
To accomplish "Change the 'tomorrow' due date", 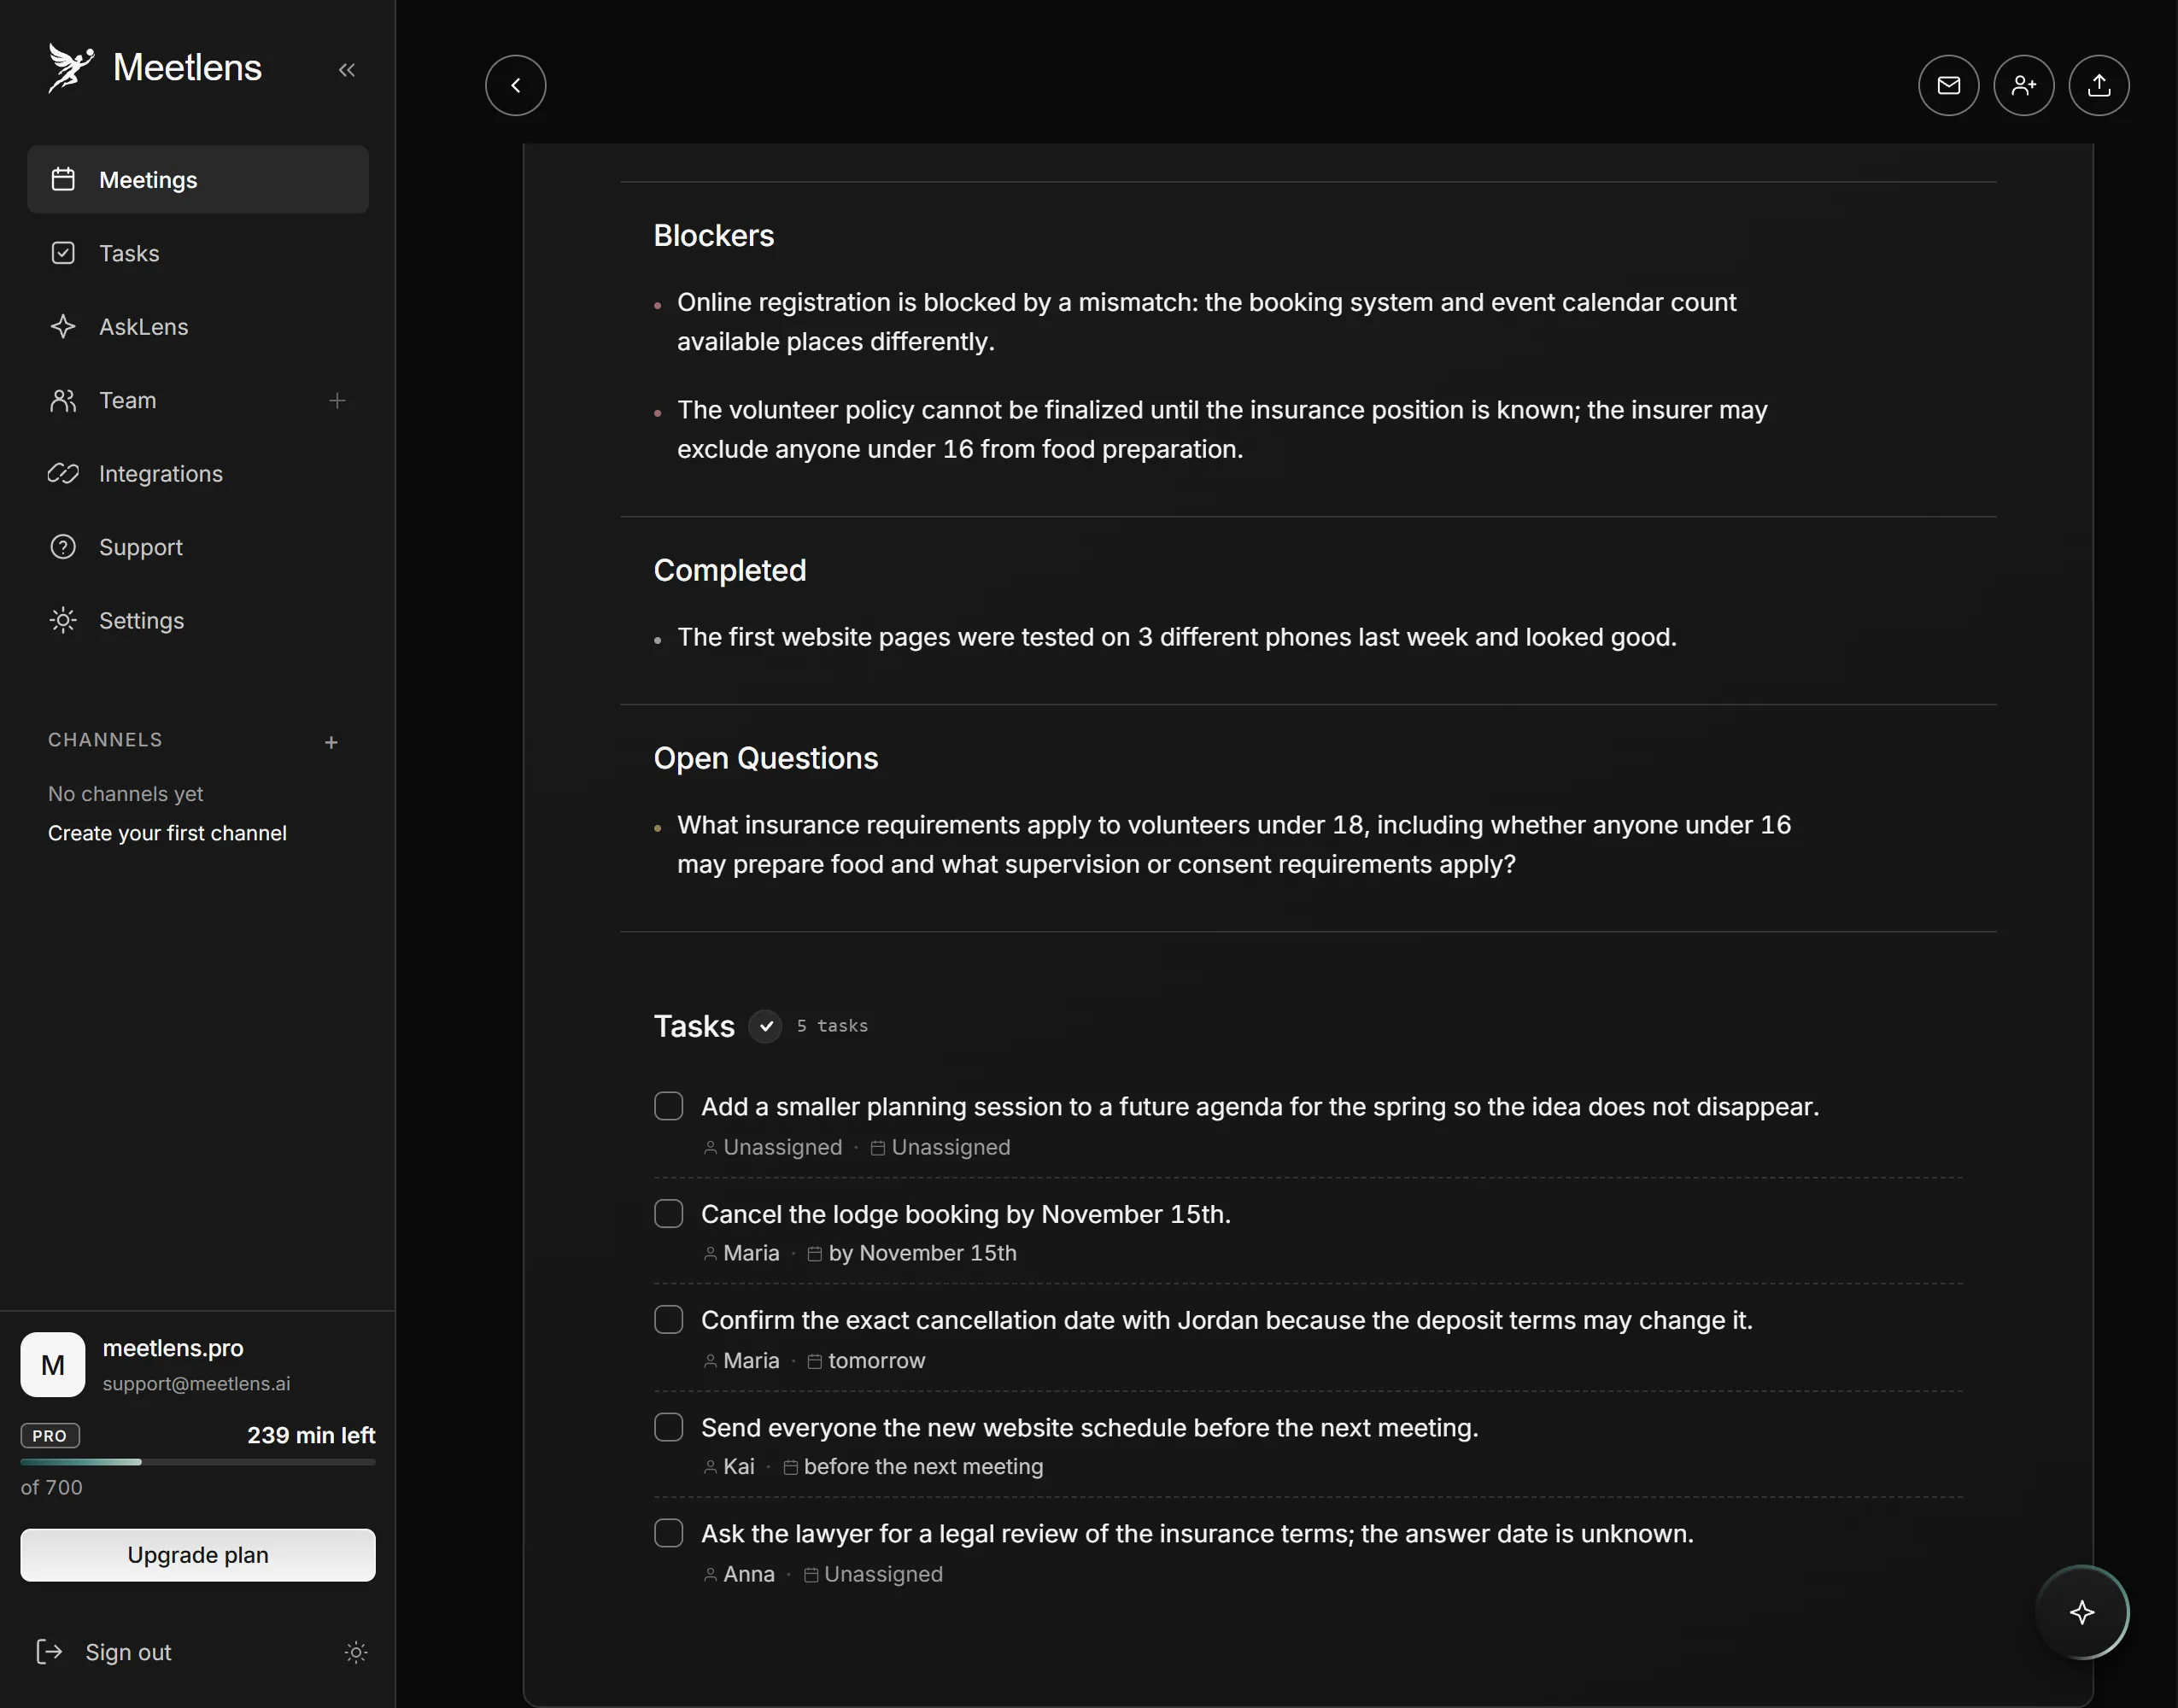I will point(866,1361).
